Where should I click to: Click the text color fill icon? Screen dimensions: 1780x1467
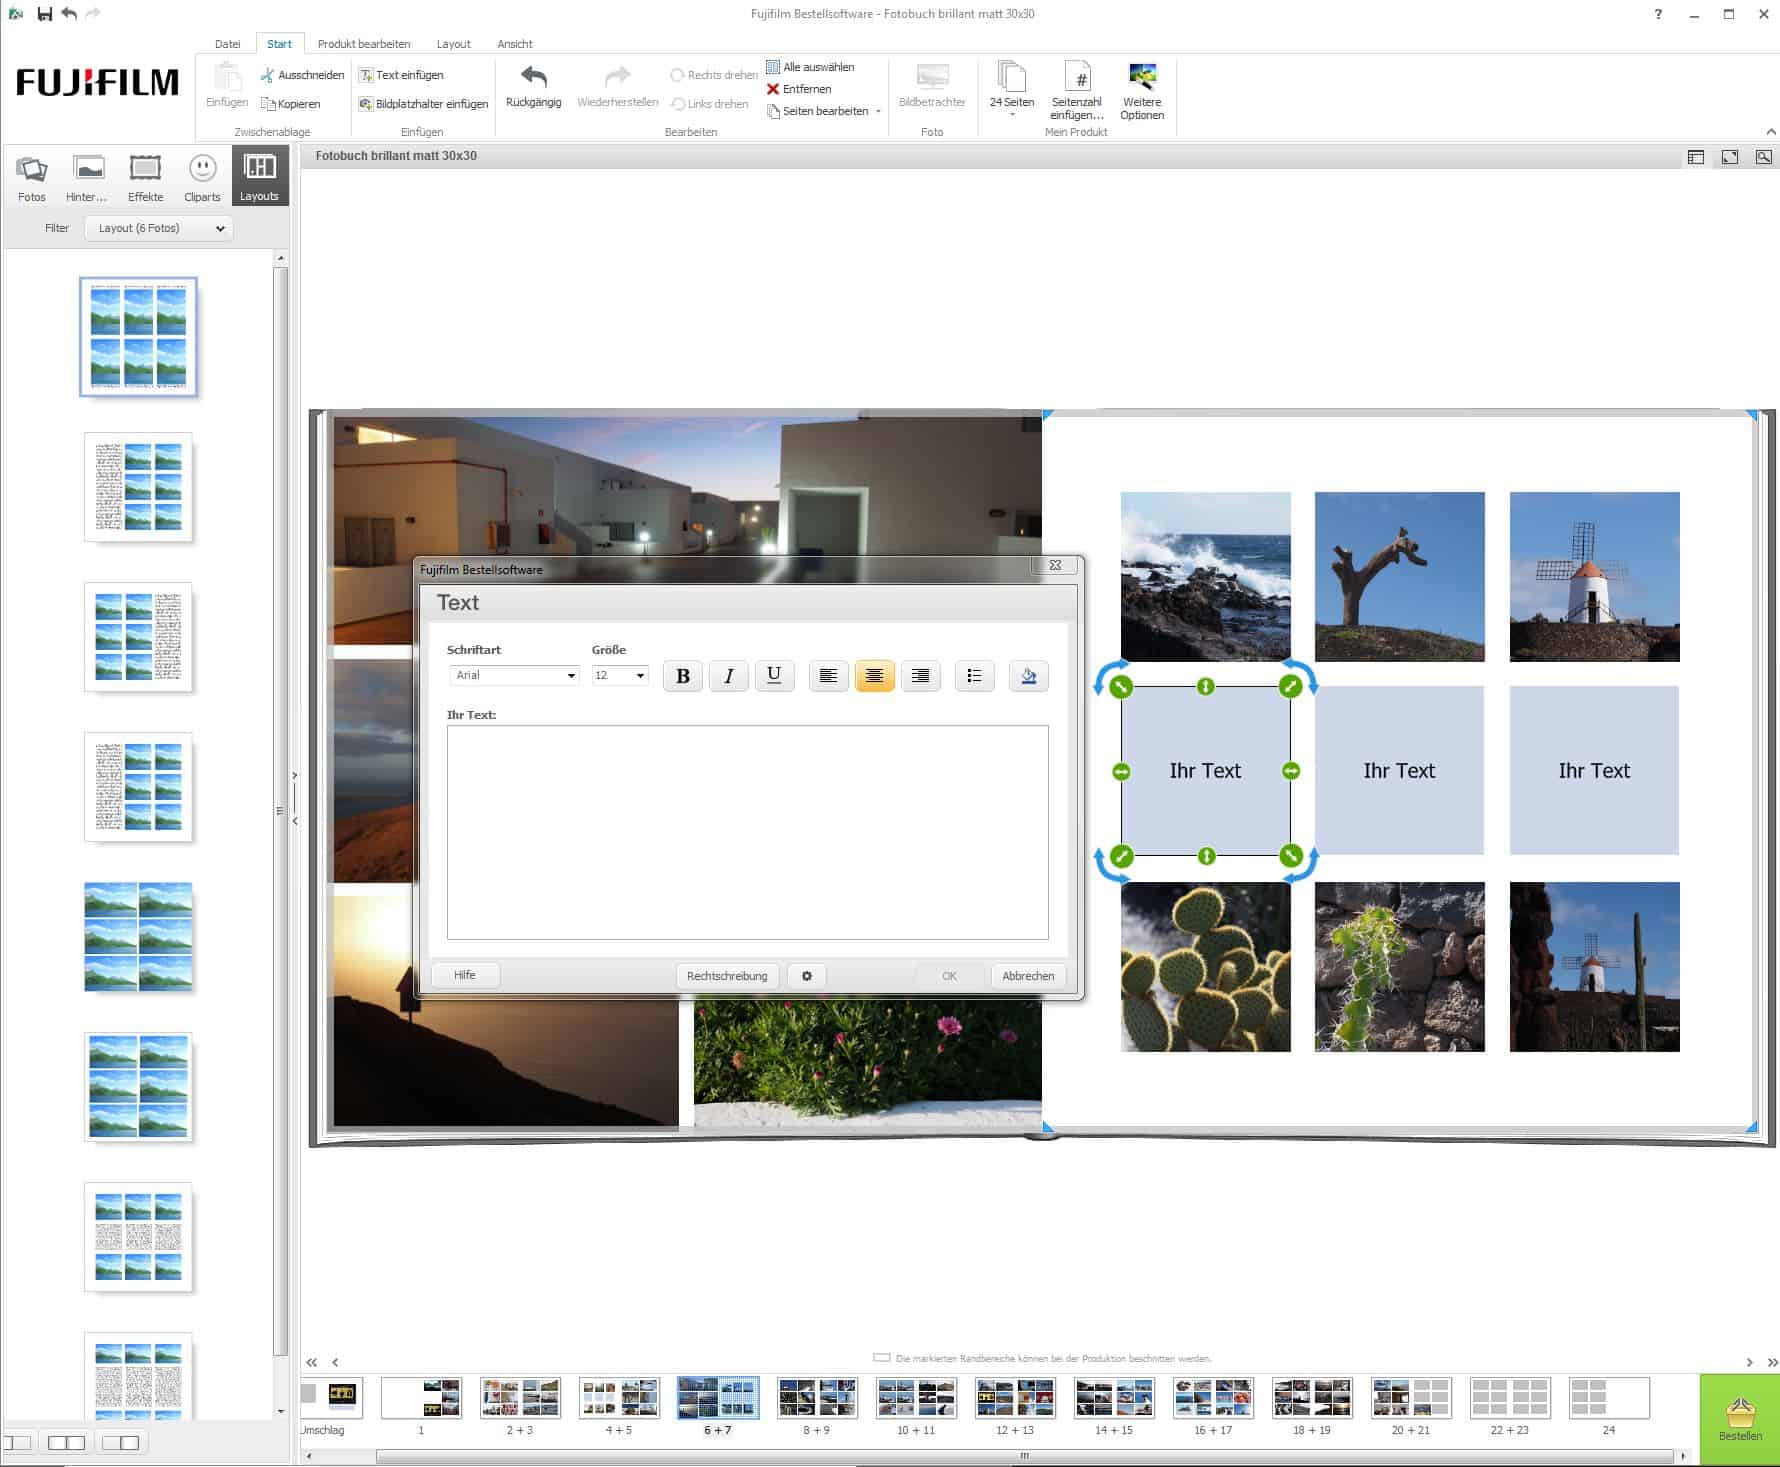[1028, 677]
